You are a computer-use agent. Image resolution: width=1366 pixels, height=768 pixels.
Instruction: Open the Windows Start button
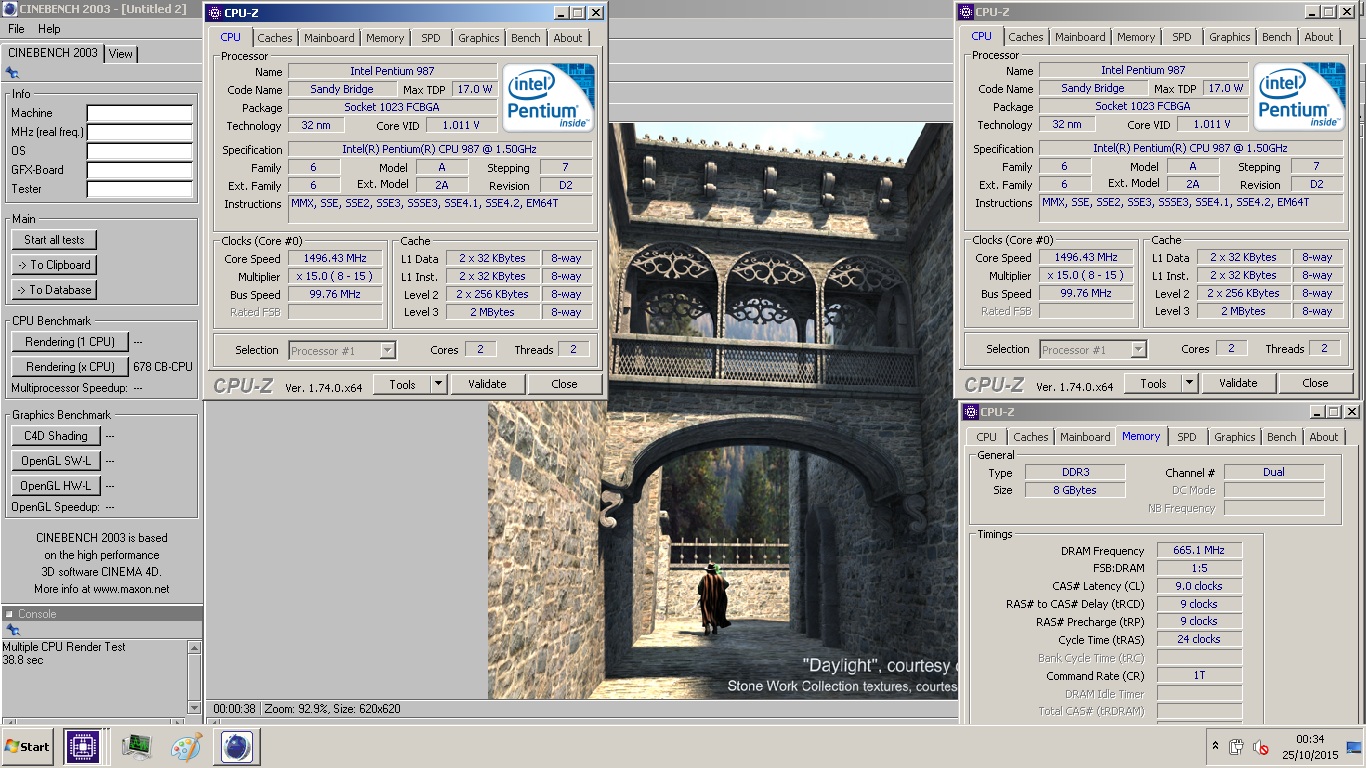[x=27, y=747]
